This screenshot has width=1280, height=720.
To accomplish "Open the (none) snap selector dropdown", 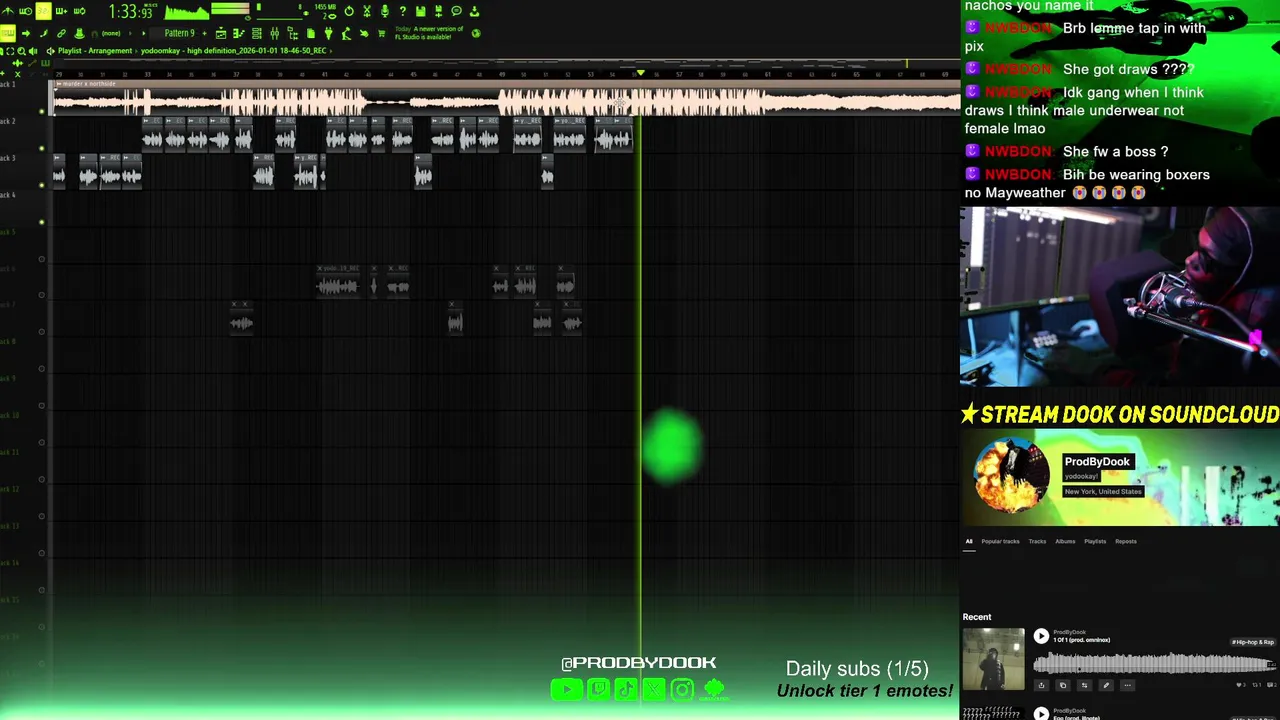I will (111, 33).
